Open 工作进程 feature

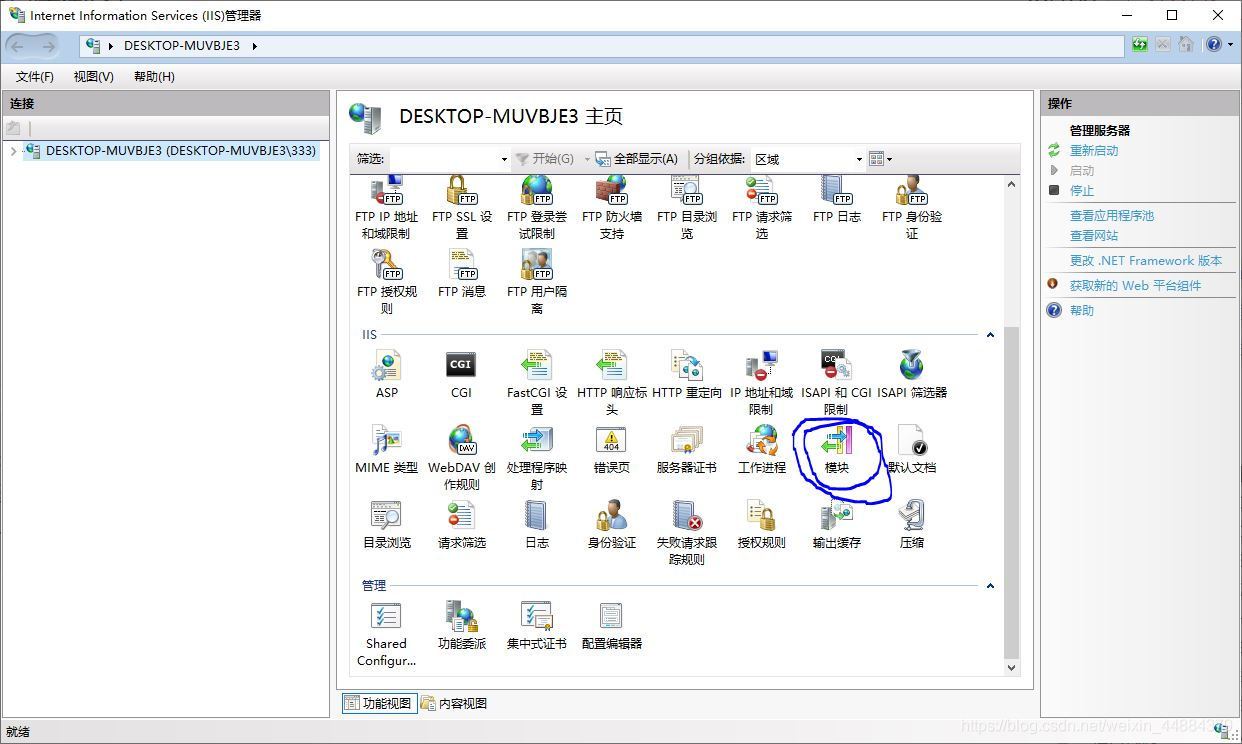(761, 449)
